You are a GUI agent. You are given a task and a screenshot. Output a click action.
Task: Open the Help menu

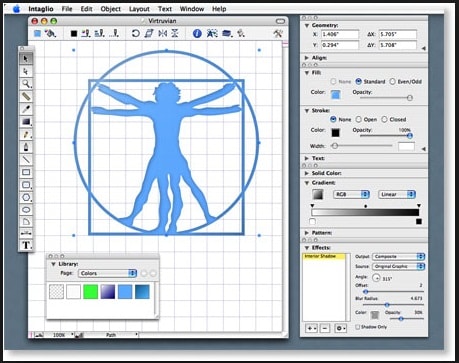coord(219,9)
